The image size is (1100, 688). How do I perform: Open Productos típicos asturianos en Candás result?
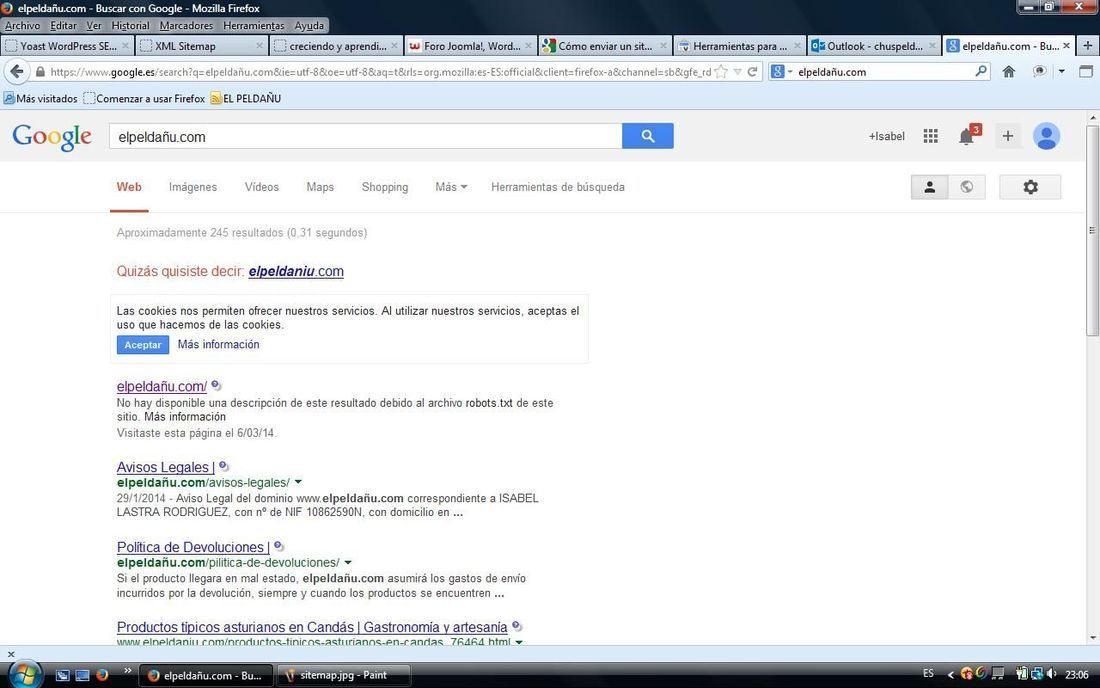312,627
